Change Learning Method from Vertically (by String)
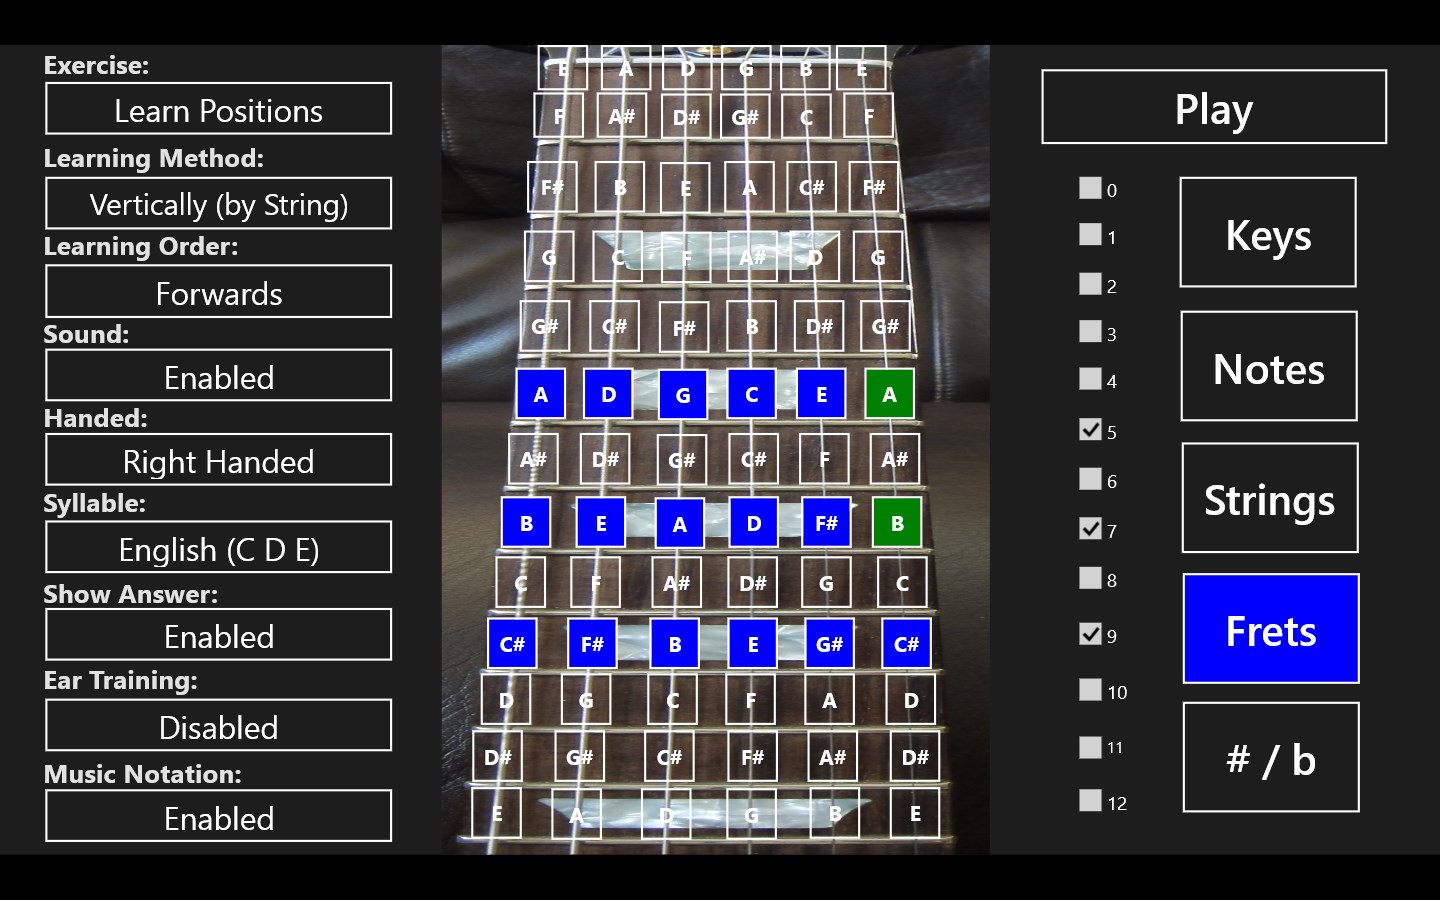Image resolution: width=1440 pixels, height=900 pixels. [218, 204]
